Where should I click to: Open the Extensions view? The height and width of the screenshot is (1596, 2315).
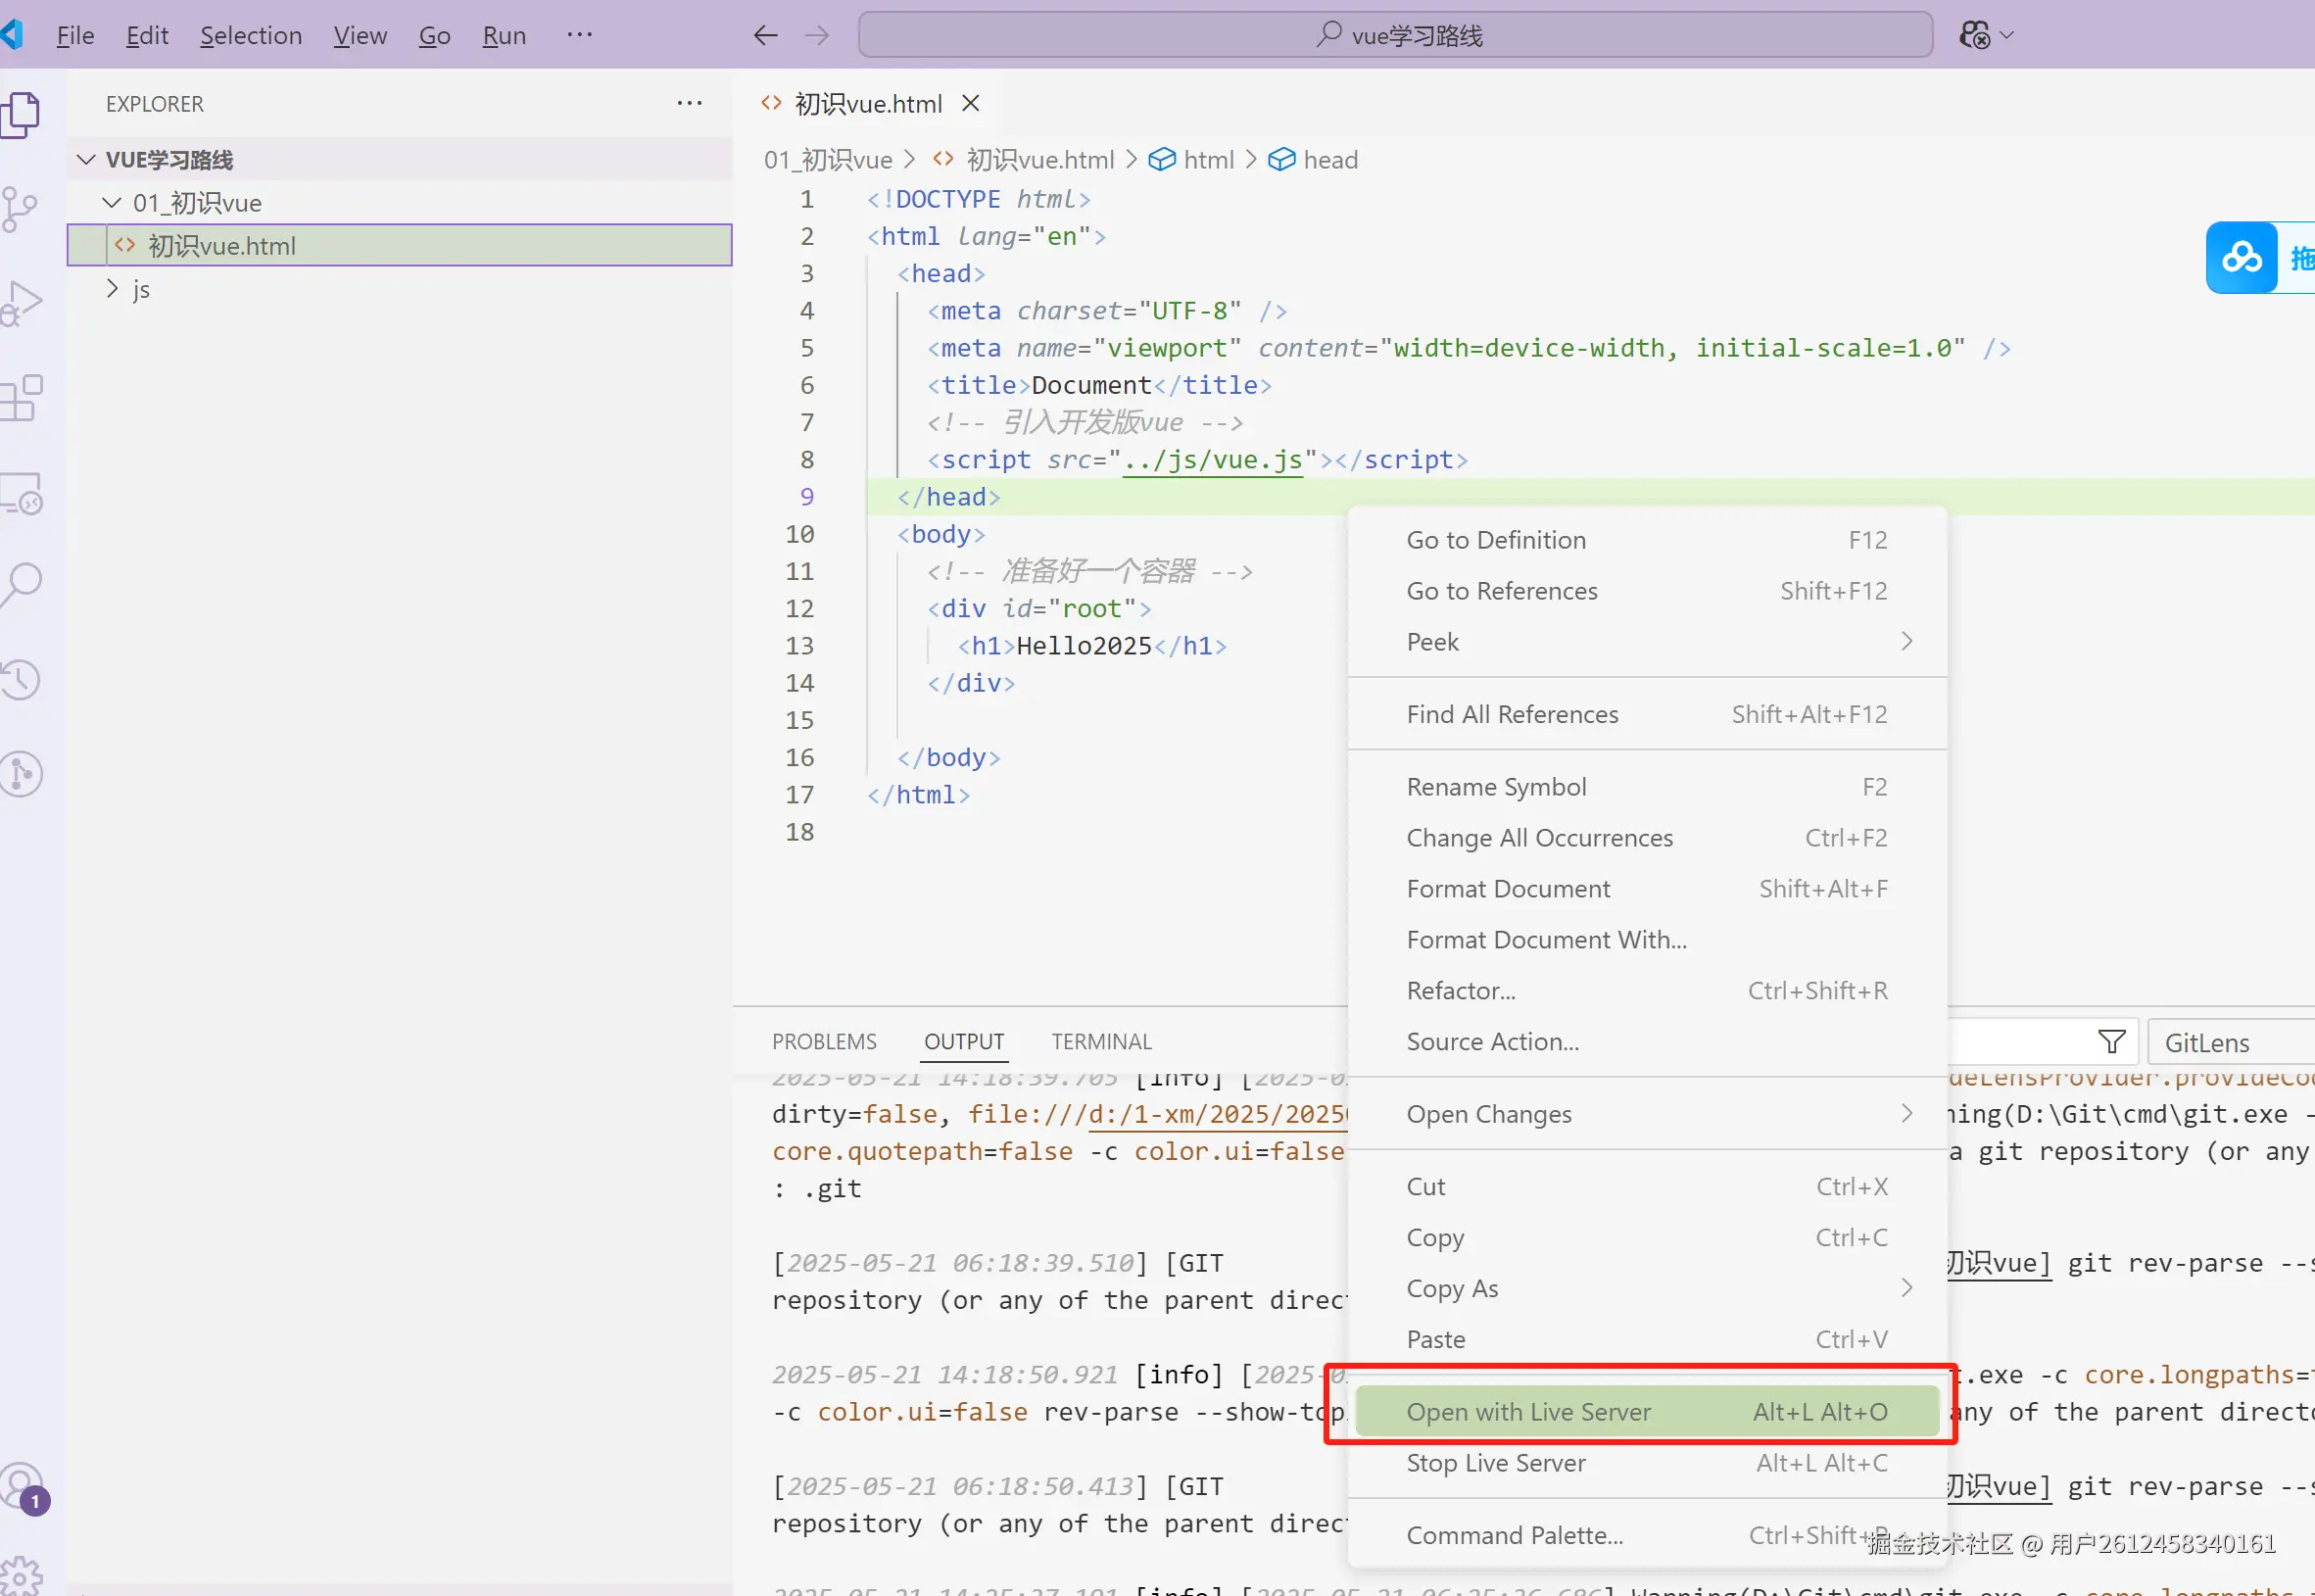coord(21,398)
